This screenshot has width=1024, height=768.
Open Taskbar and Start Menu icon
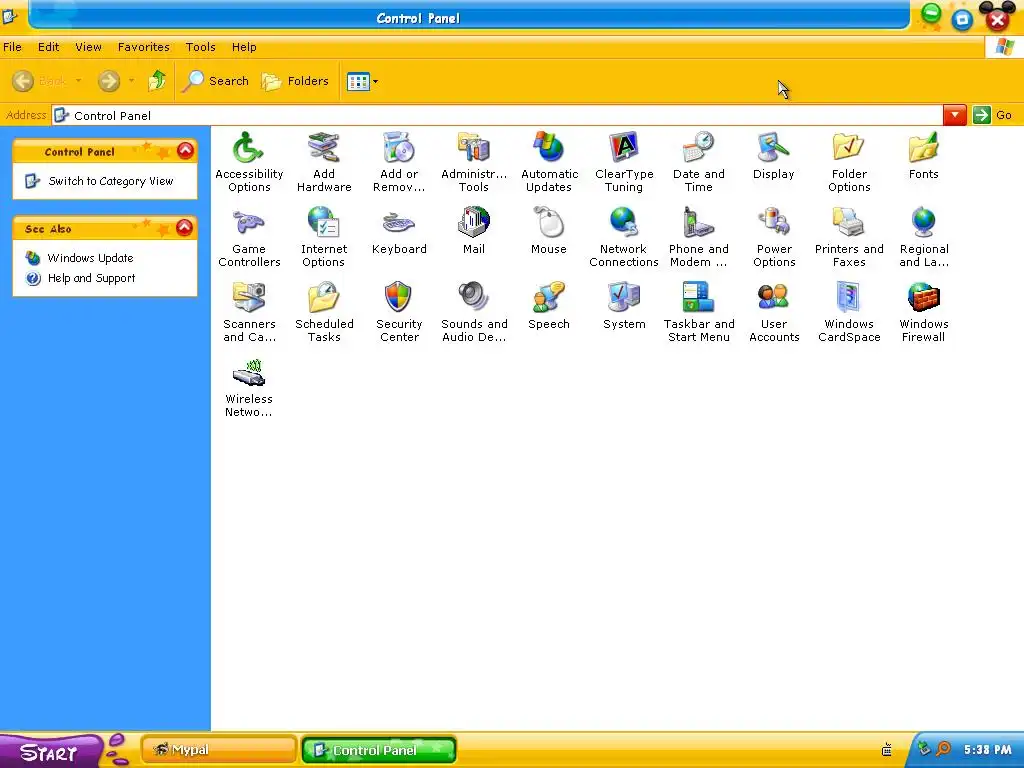tap(699, 312)
